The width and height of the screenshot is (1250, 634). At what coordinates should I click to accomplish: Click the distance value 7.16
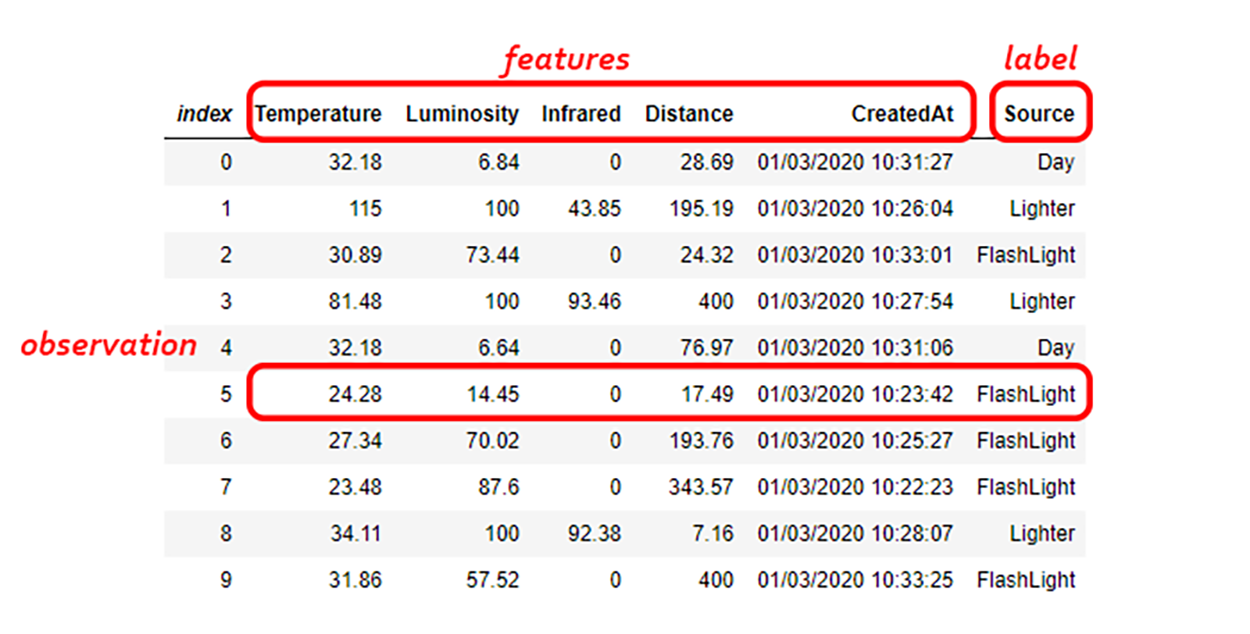point(712,534)
